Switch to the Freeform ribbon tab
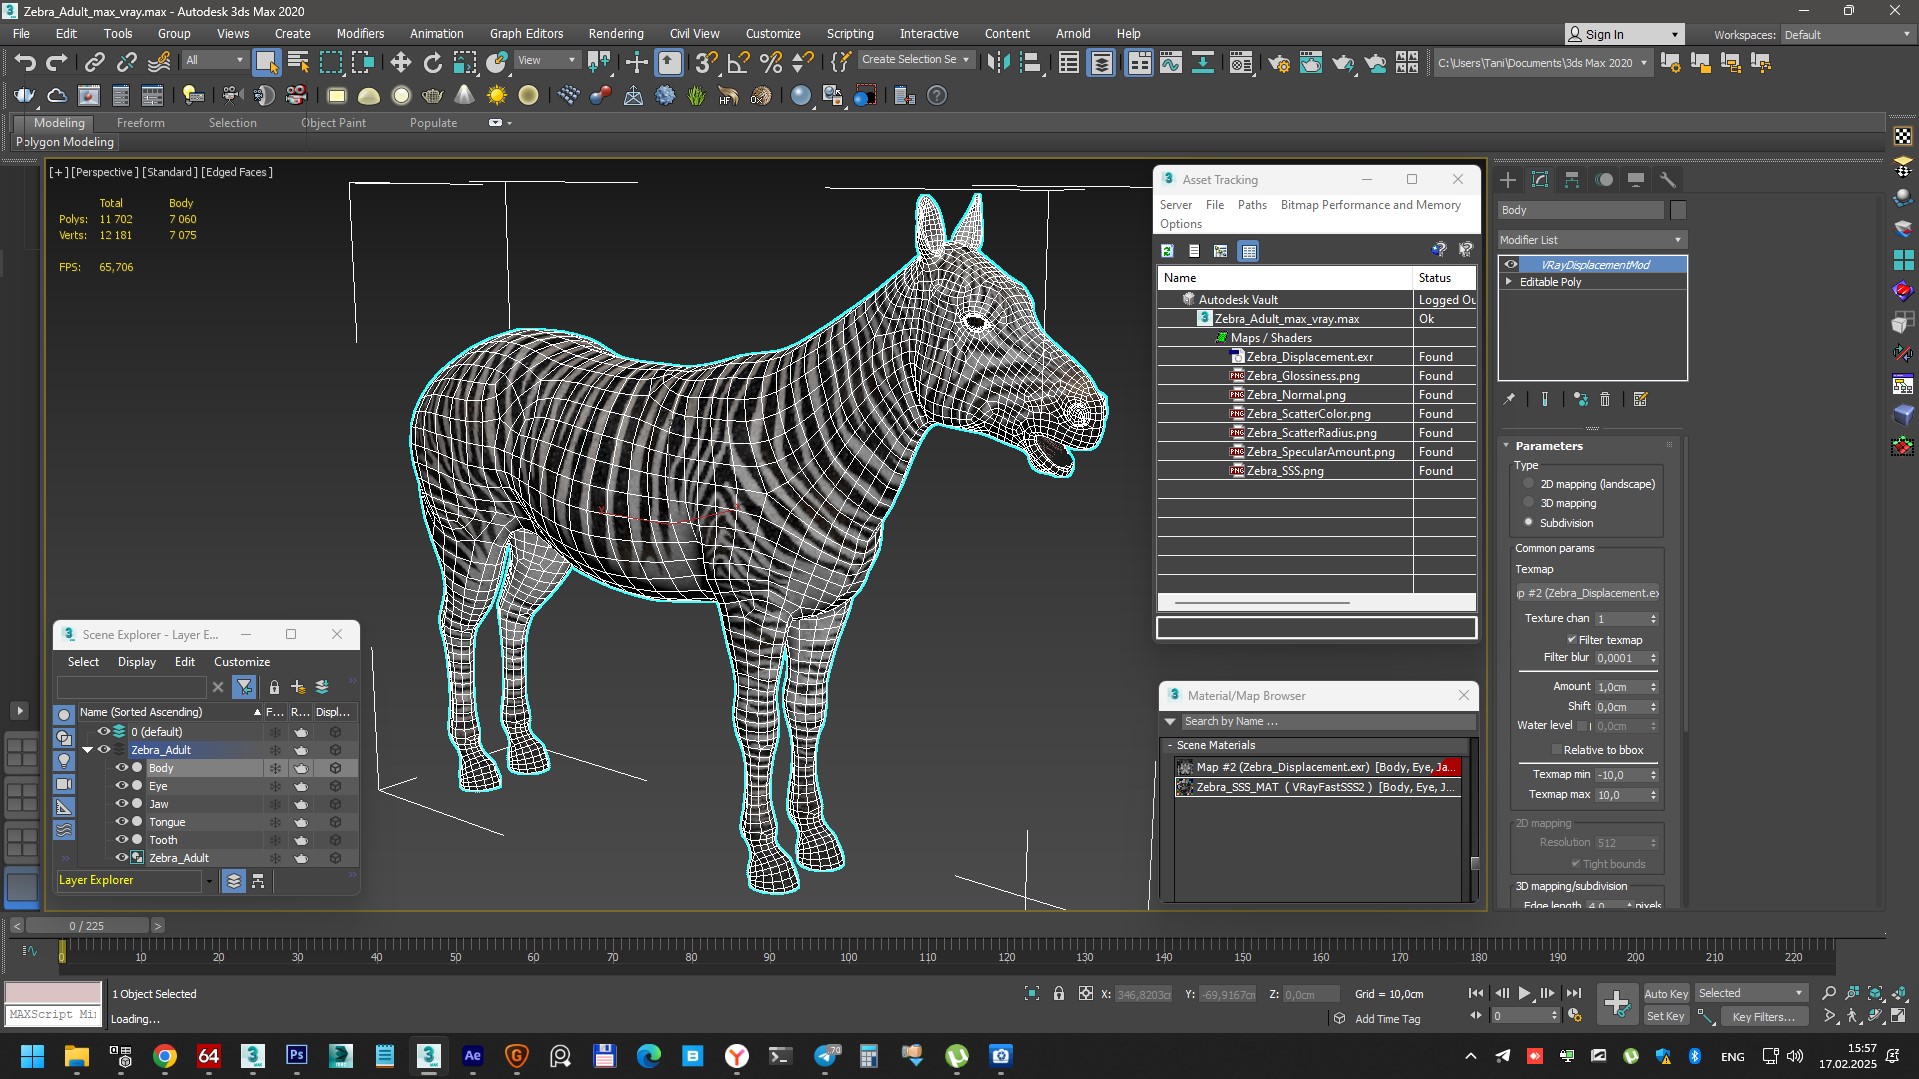The height and width of the screenshot is (1079, 1919). click(x=140, y=122)
